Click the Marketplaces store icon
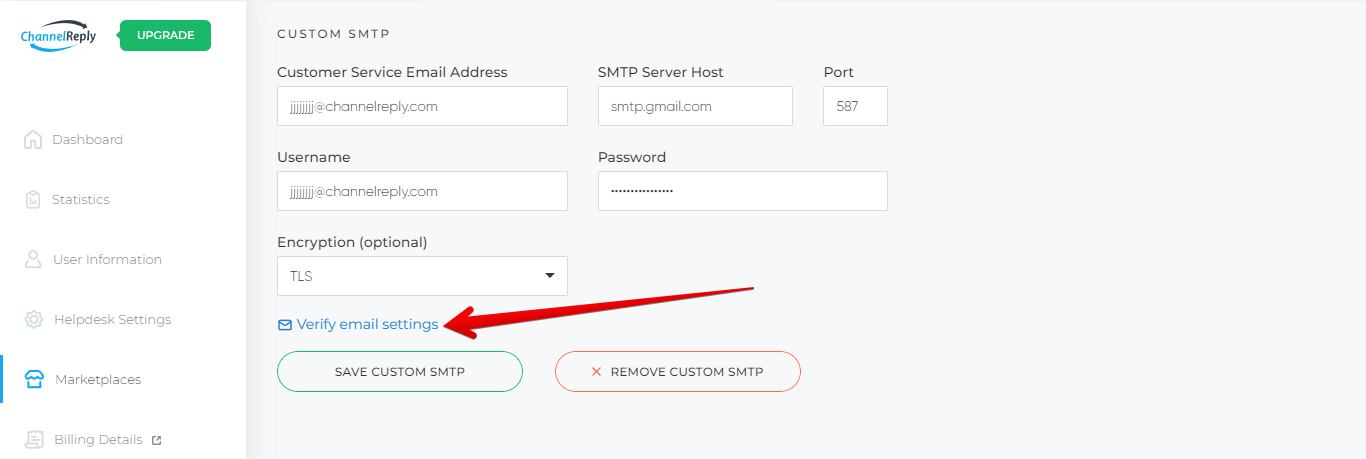The width and height of the screenshot is (1366, 459). click(x=34, y=379)
